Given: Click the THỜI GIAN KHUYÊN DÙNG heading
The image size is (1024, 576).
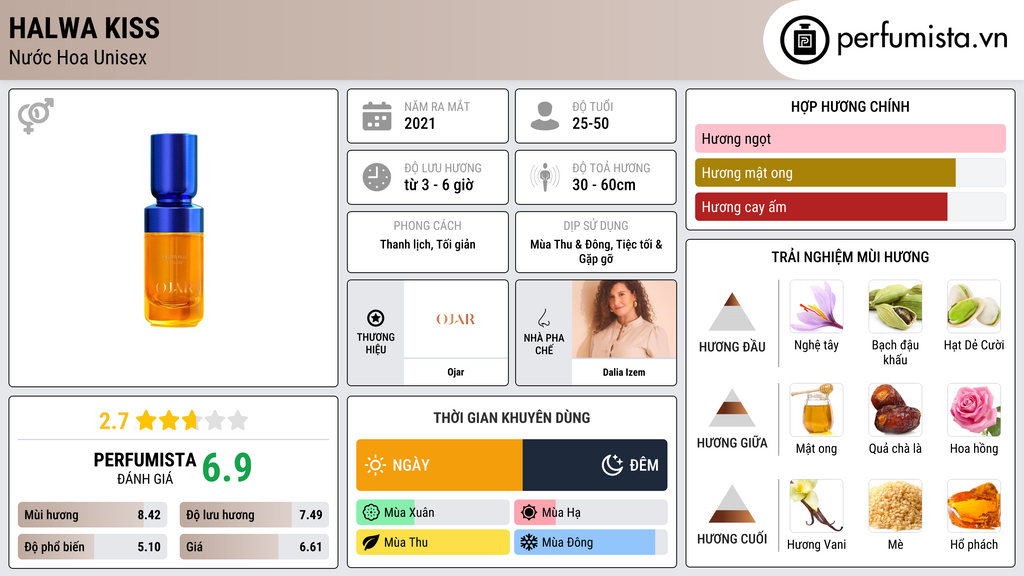Looking at the screenshot, I should (511, 418).
